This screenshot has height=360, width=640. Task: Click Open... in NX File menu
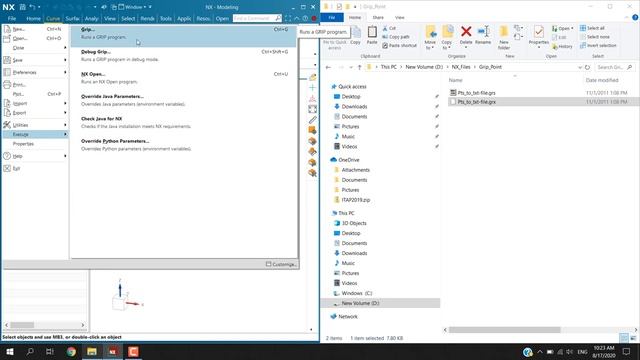[x=35, y=38]
